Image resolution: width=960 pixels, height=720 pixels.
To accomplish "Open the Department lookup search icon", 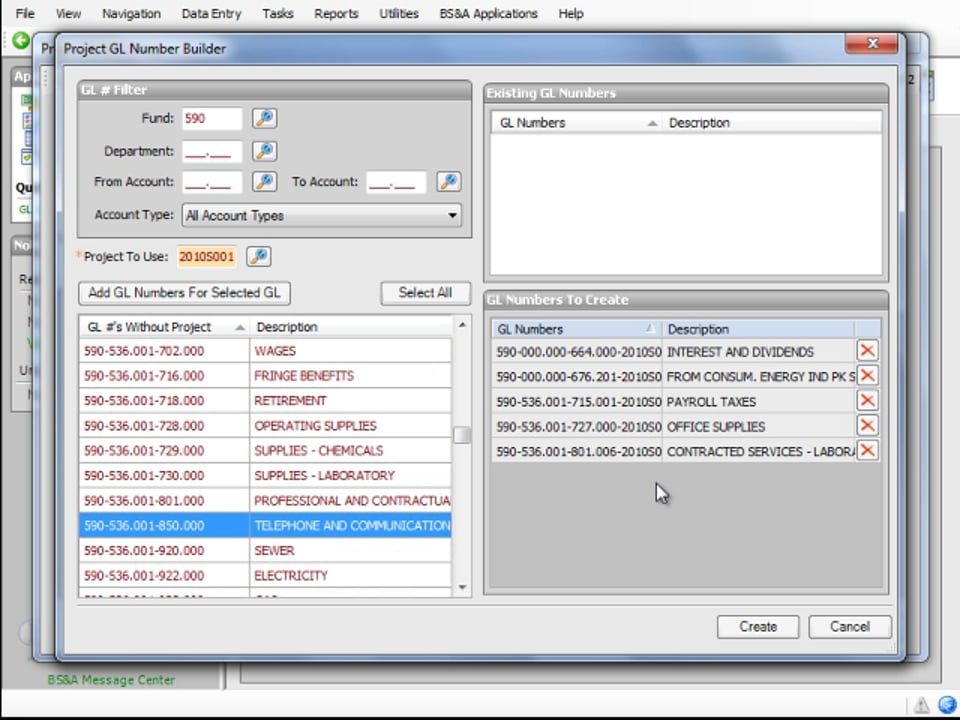I will (264, 151).
